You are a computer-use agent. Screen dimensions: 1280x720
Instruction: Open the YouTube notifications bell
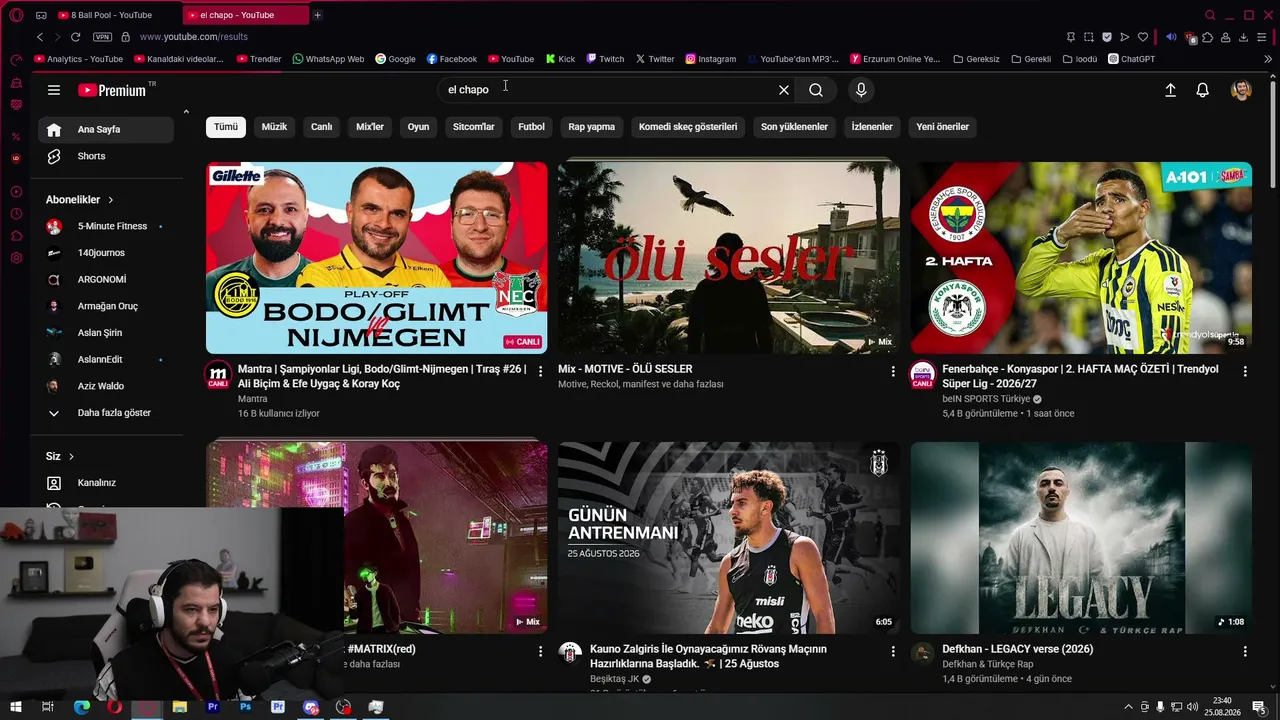pos(1203,90)
